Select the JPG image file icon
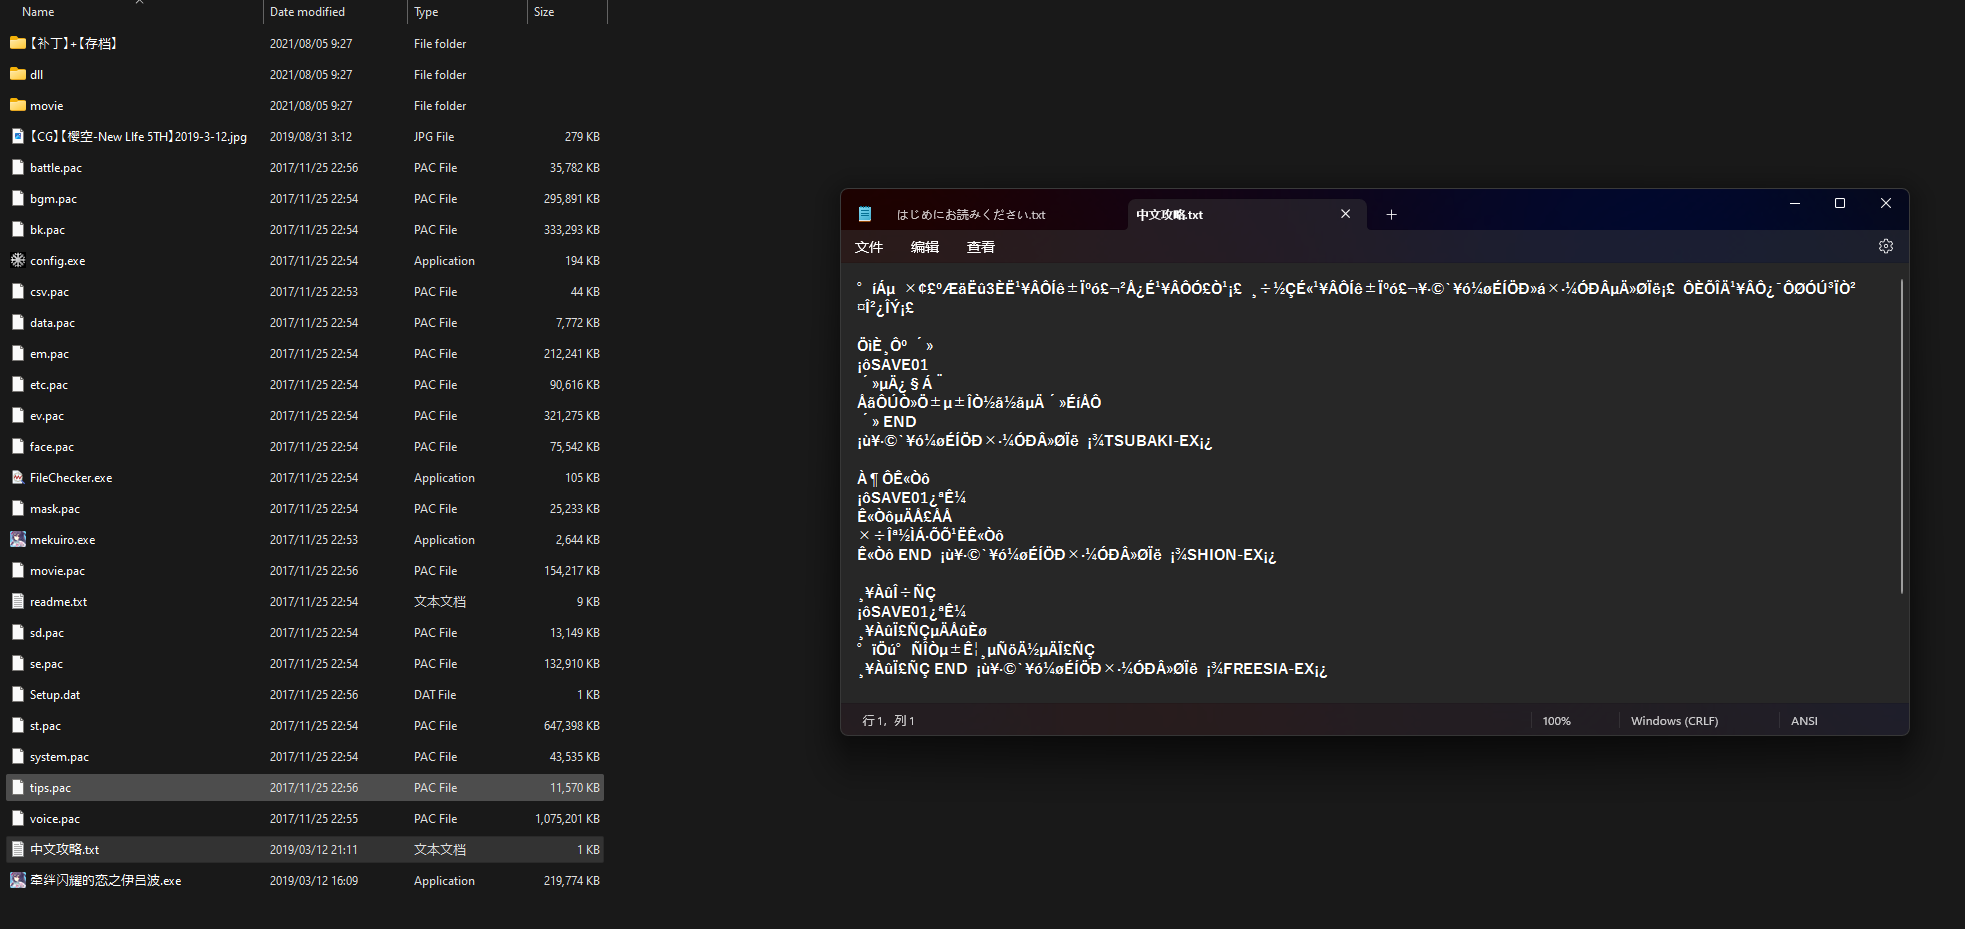The image size is (1965, 929). pos(18,137)
